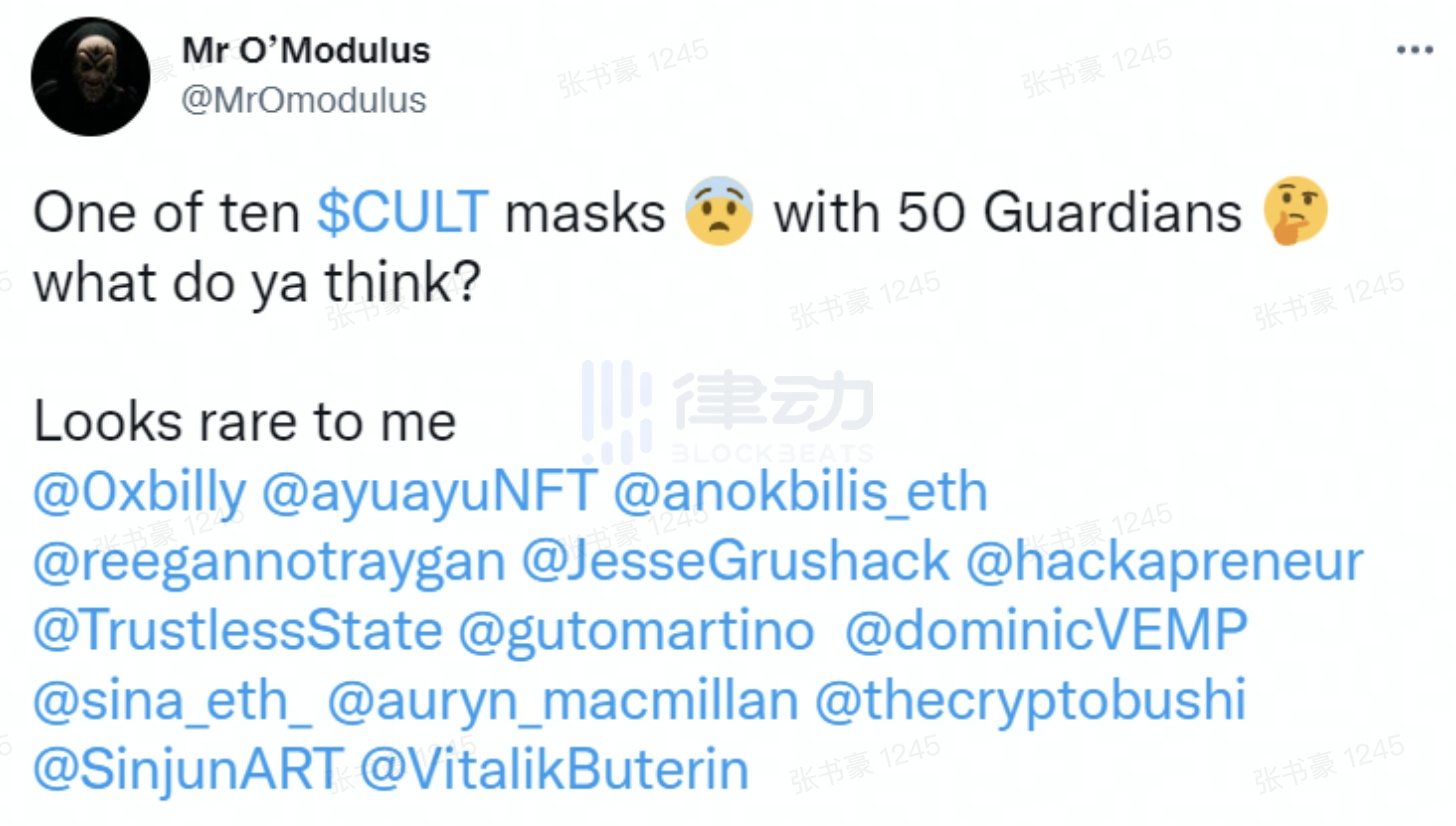Click Mr O'Modulus profile avatar
The width and height of the screenshot is (1456, 826).
(91, 77)
